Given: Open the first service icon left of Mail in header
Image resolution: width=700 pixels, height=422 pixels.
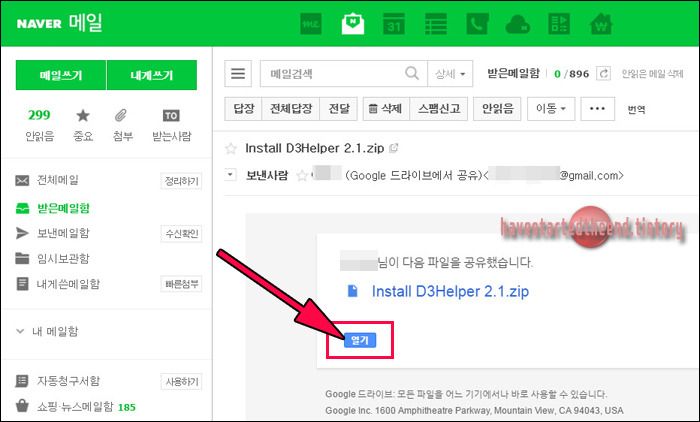Looking at the screenshot, I should point(311,24).
